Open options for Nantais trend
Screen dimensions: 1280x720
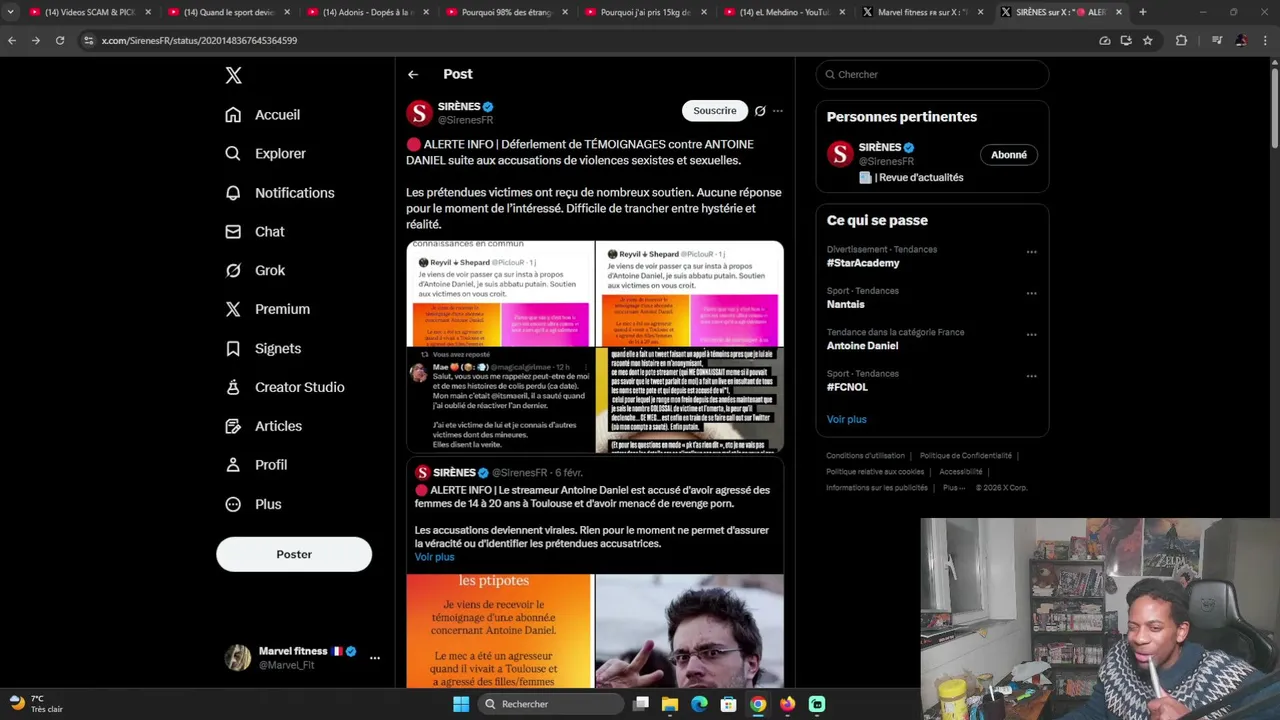click(x=1031, y=294)
